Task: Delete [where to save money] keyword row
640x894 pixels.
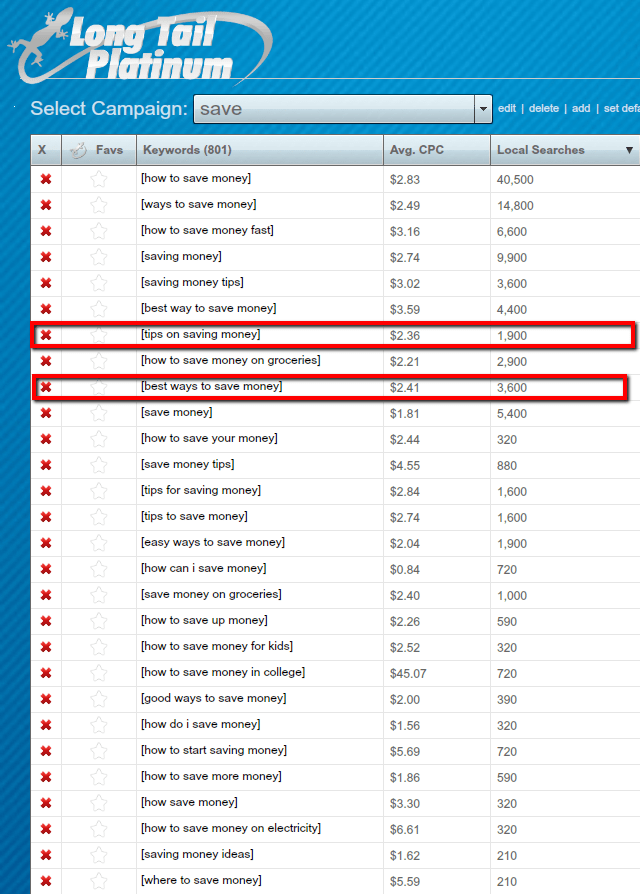Action: [46, 881]
